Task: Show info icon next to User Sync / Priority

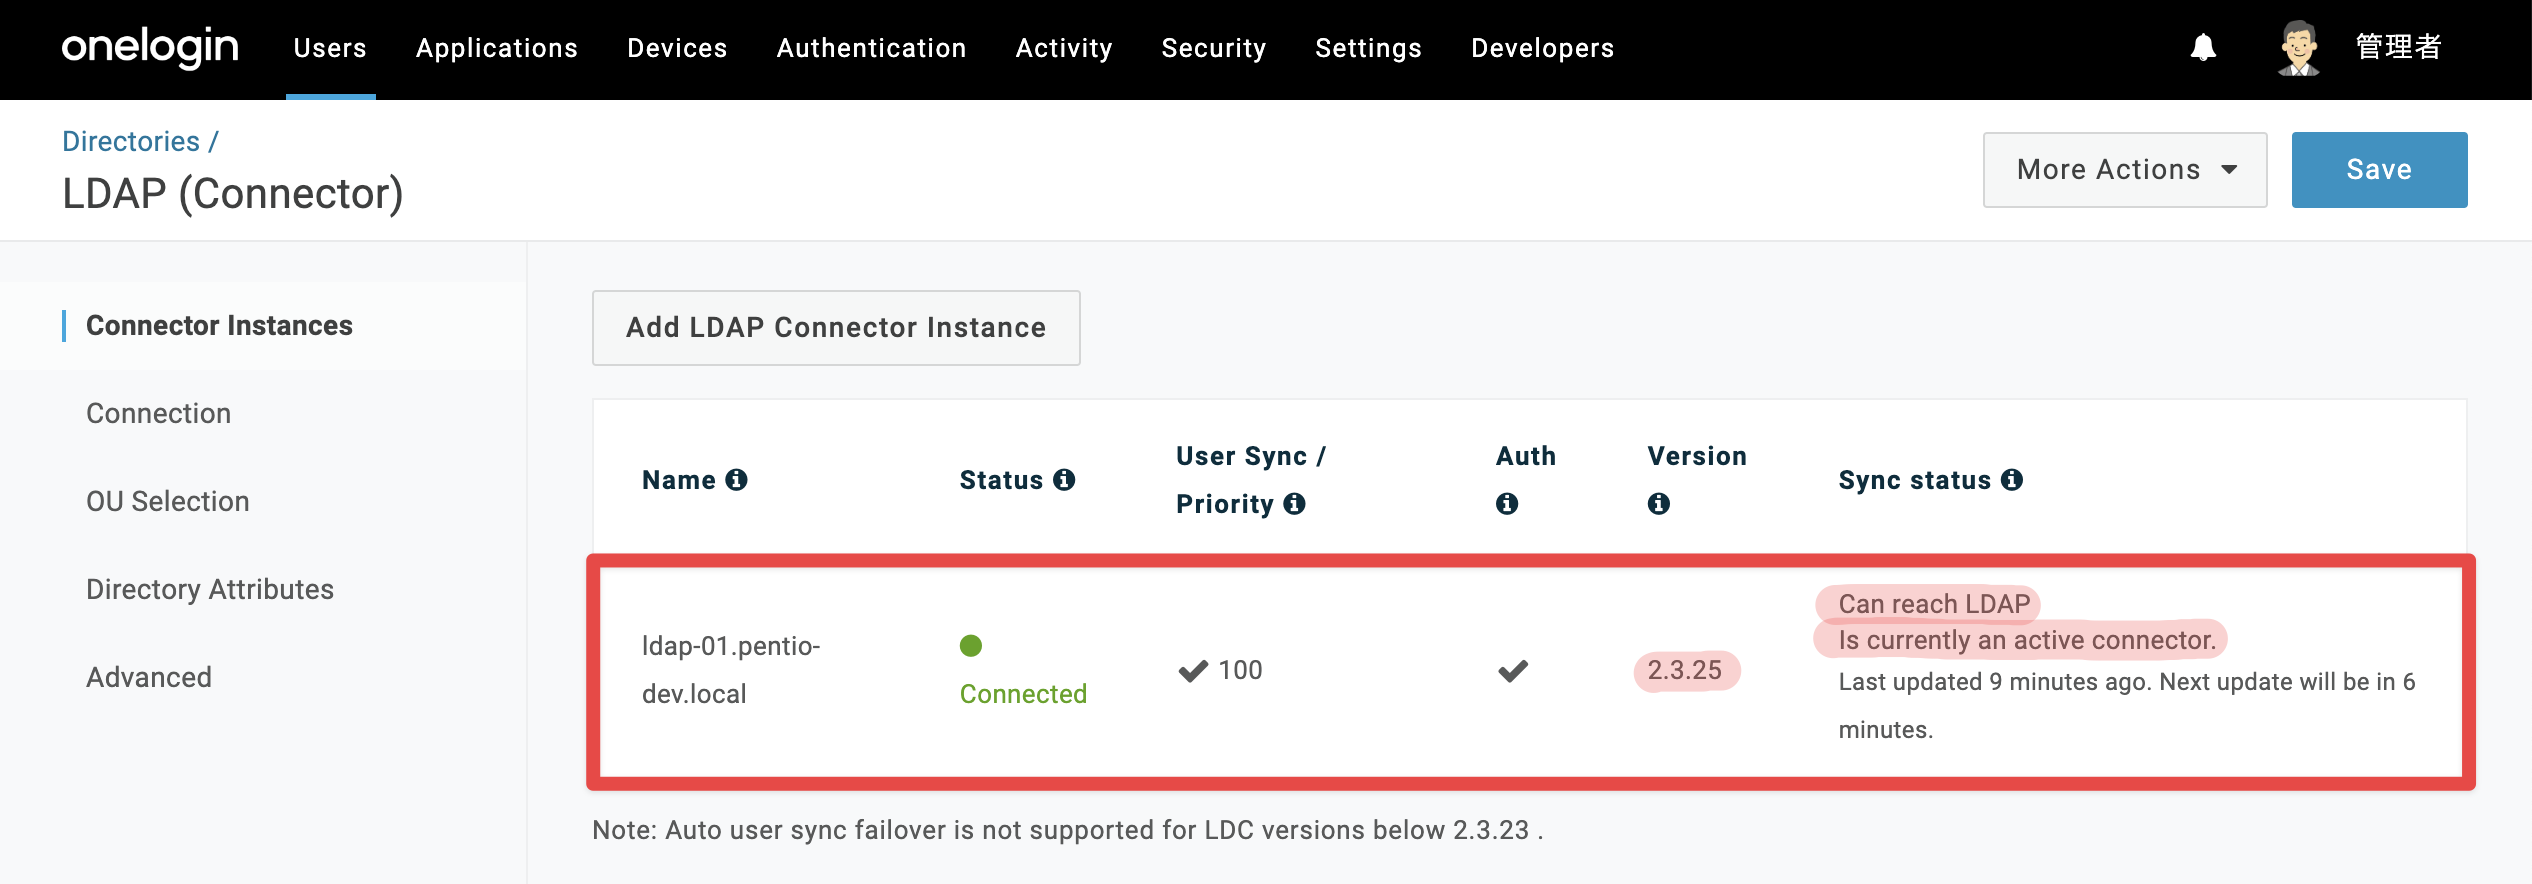Action: click(x=1295, y=504)
